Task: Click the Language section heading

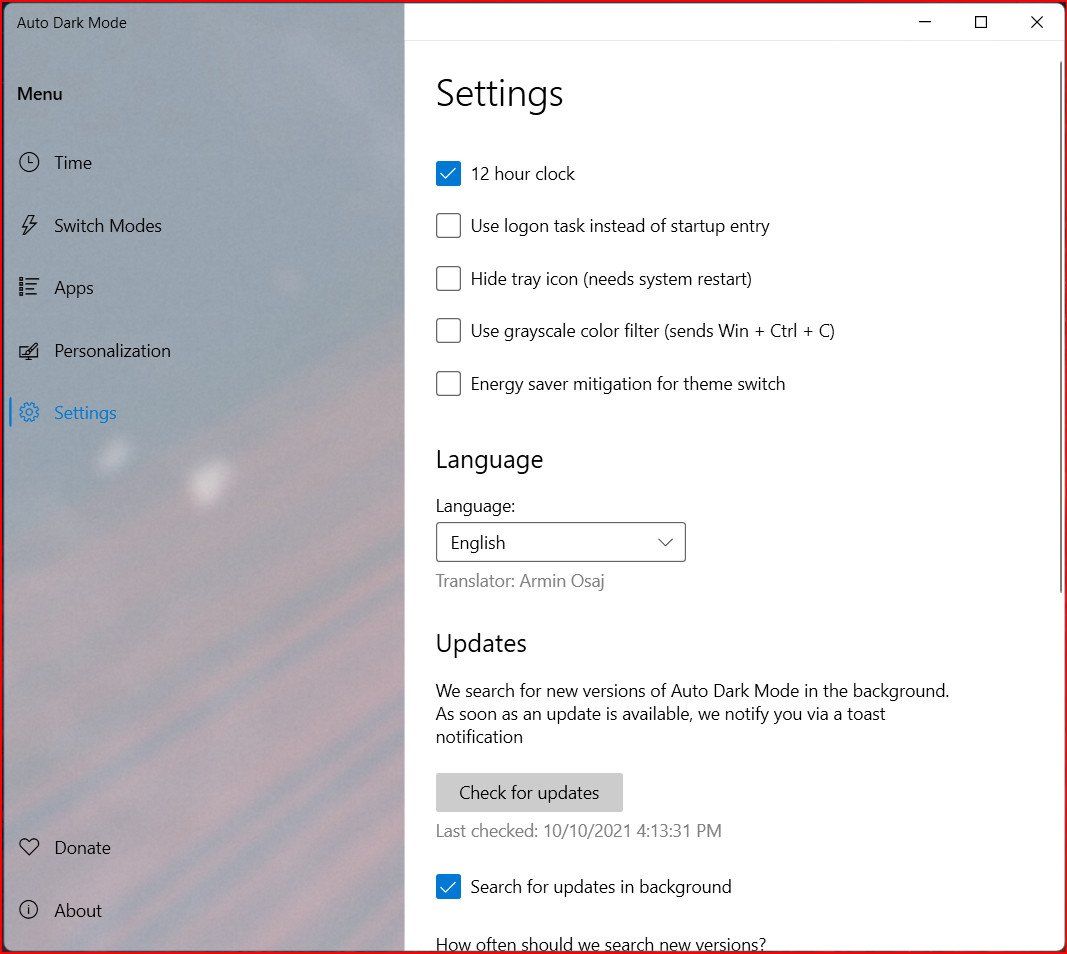Action: [489, 460]
